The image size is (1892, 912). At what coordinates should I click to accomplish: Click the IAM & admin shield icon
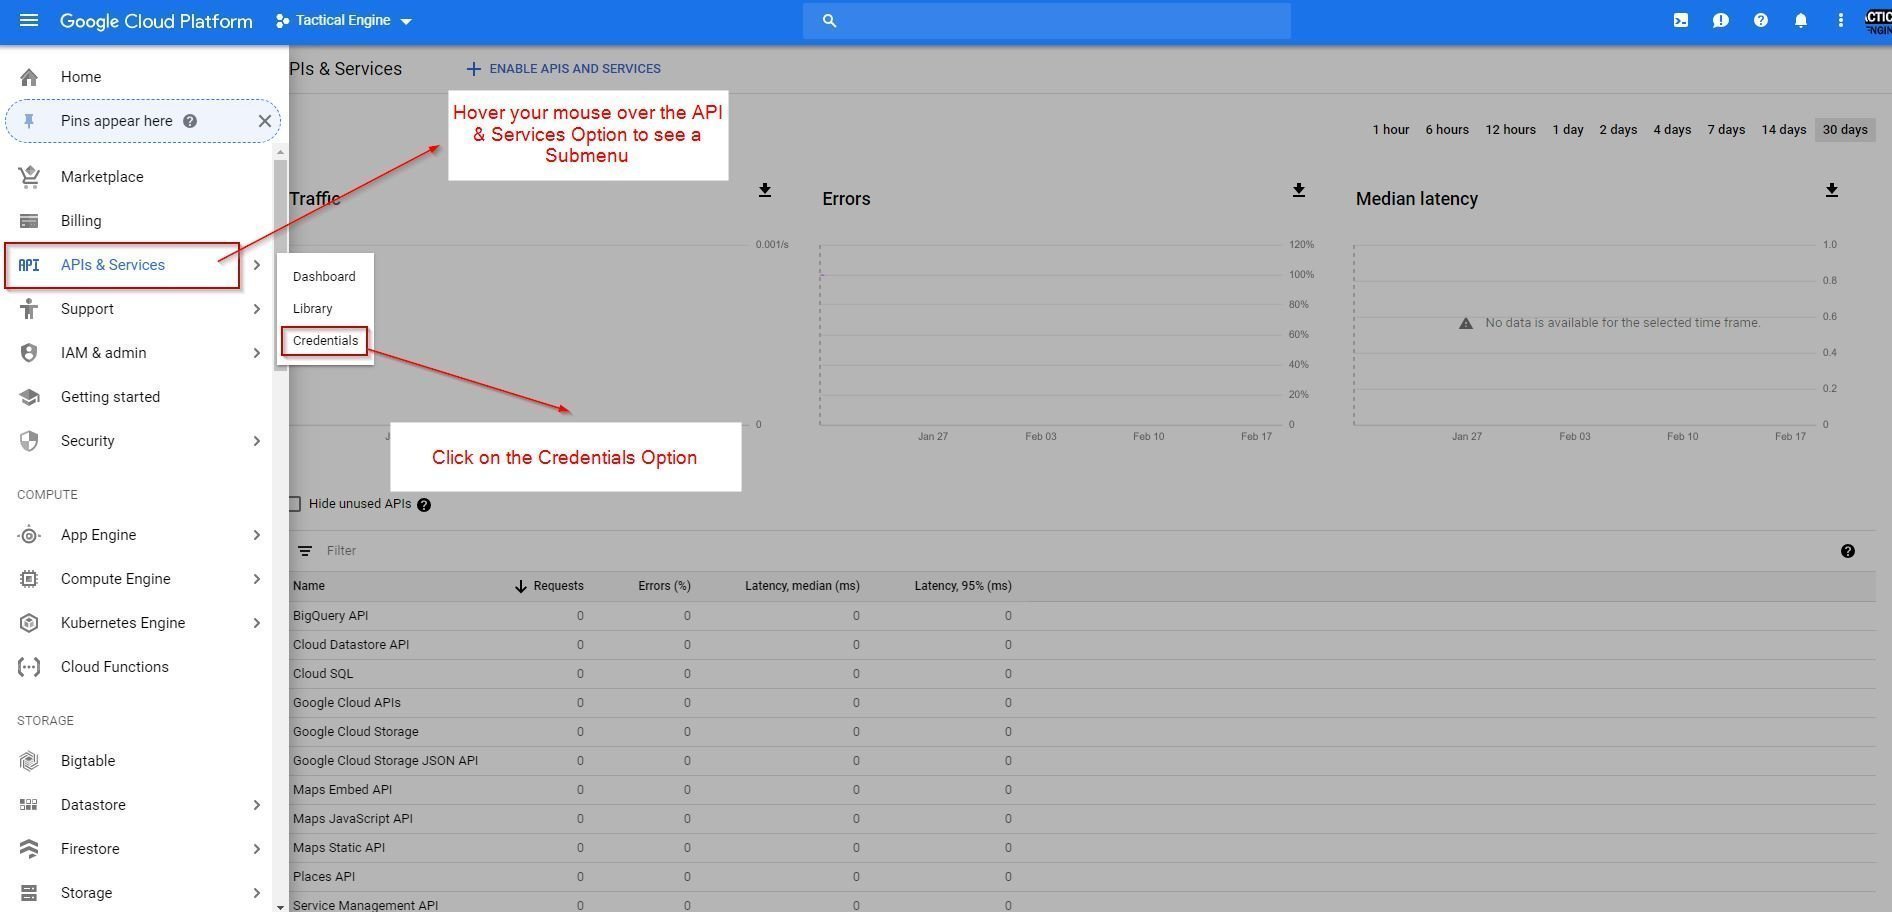29,353
